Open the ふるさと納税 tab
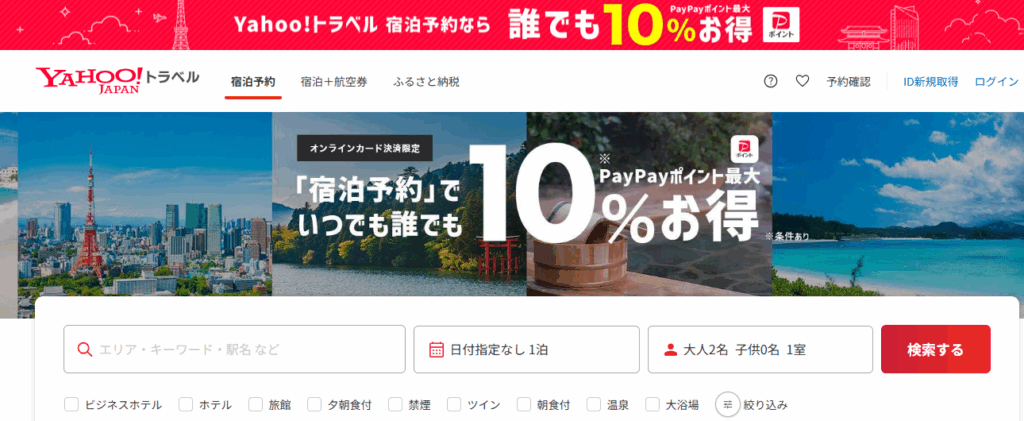1024x421 pixels. click(426, 82)
